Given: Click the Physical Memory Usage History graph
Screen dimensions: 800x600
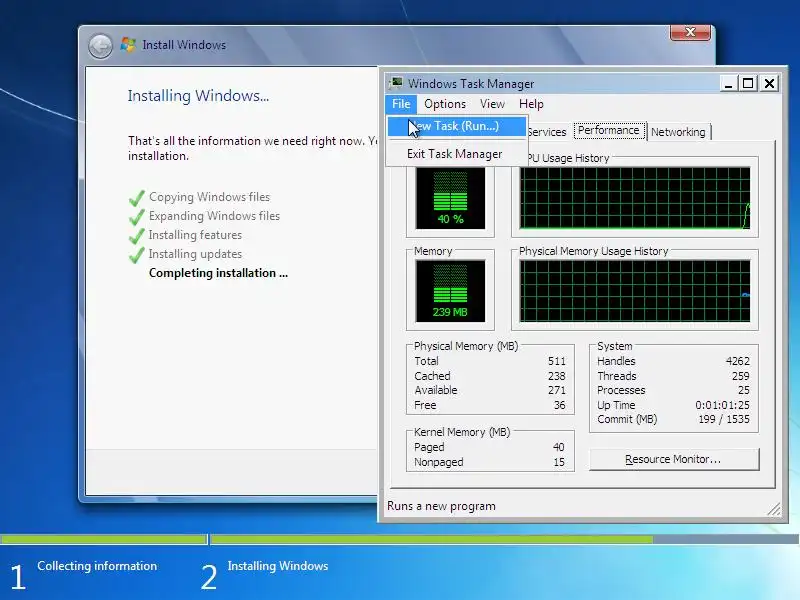Looking at the screenshot, I should click(635, 291).
